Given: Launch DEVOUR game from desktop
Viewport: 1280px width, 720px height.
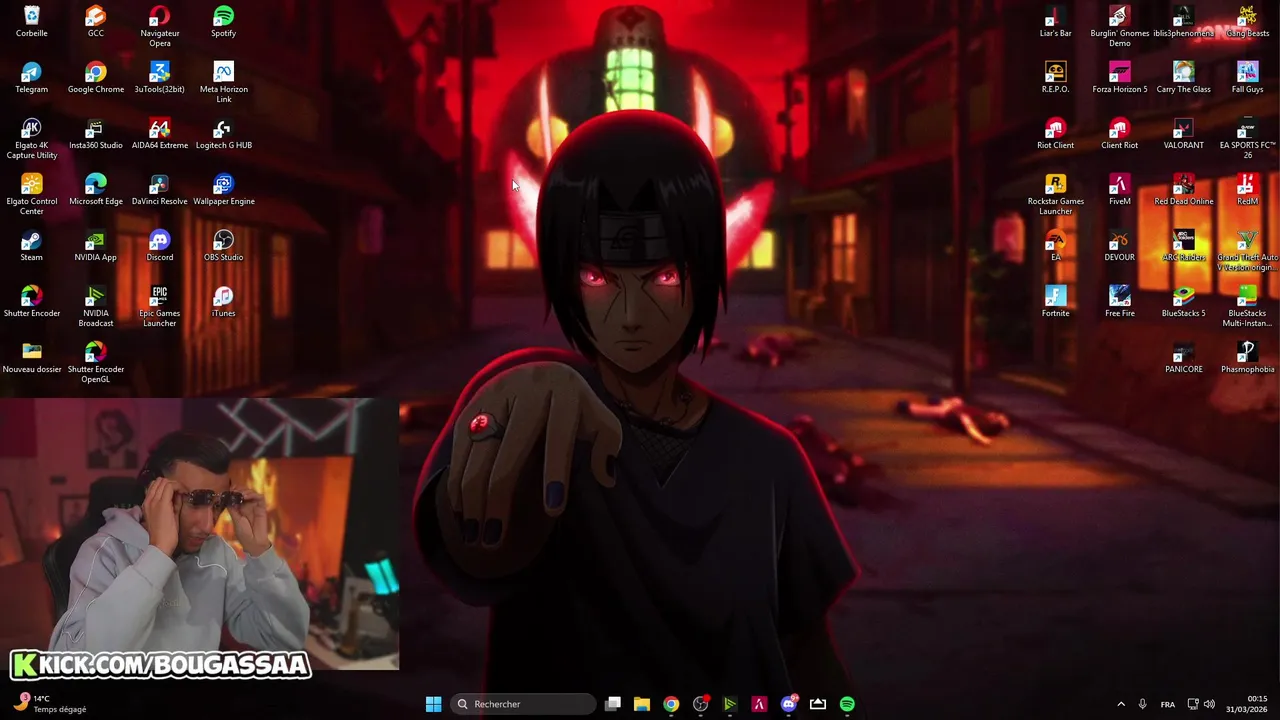Looking at the screenshot, I should (1120, 246).
